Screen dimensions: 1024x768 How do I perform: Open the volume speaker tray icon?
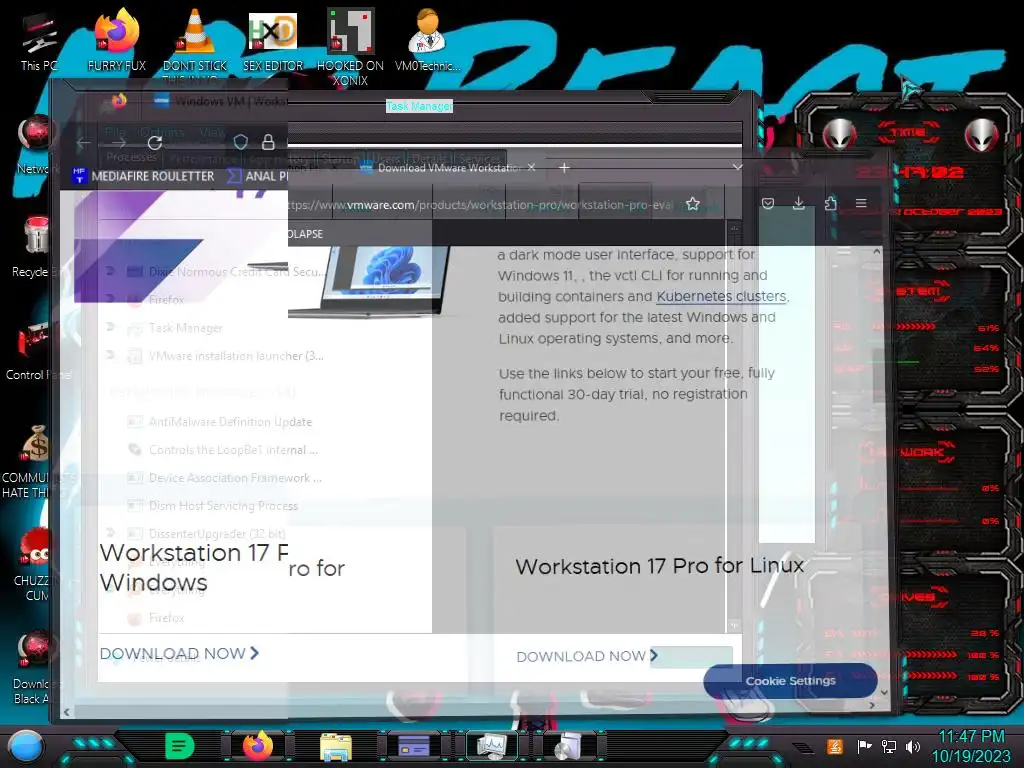(x=913, y=746)
